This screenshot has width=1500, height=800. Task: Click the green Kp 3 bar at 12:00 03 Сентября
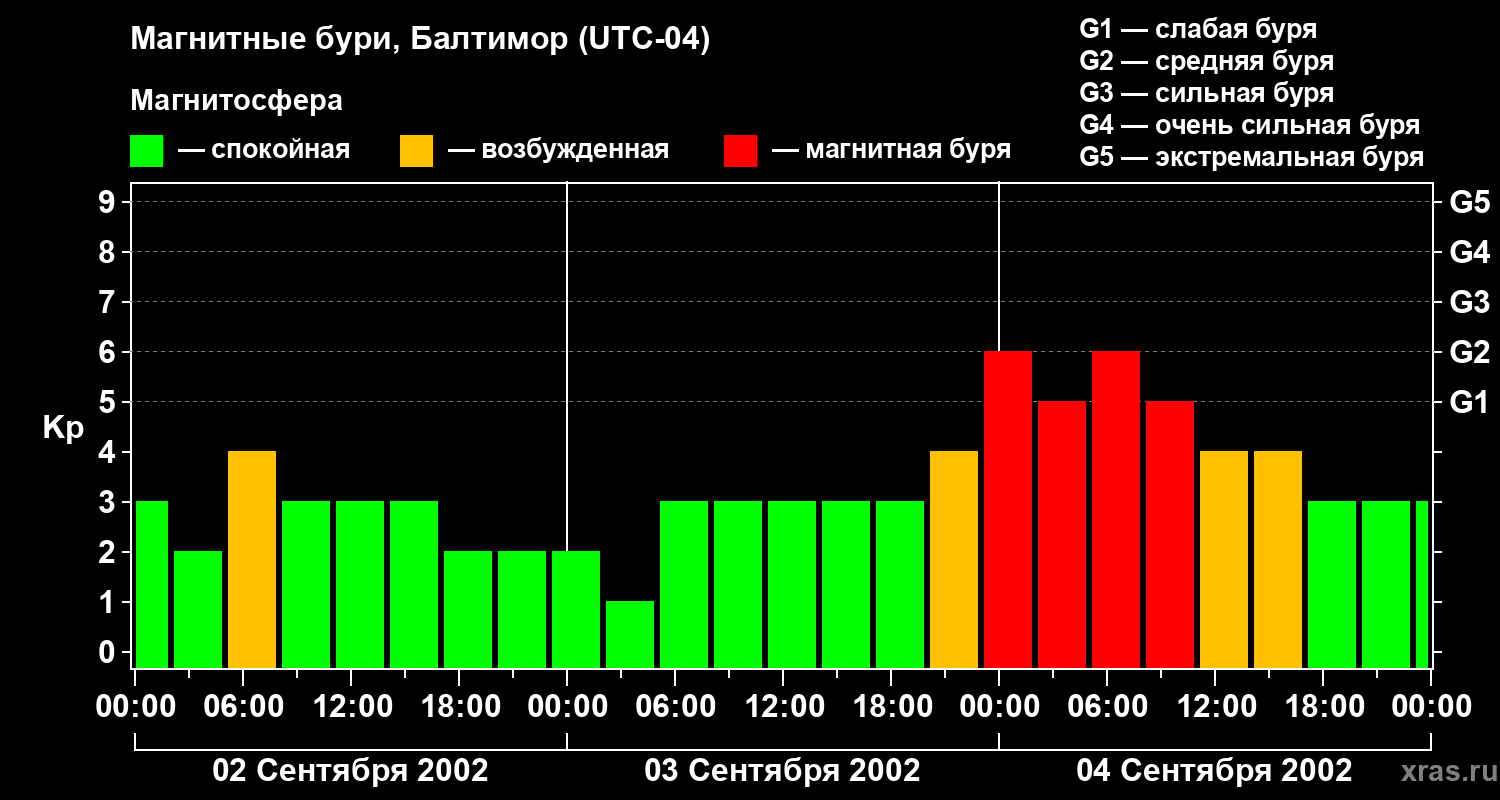[792, 585]
